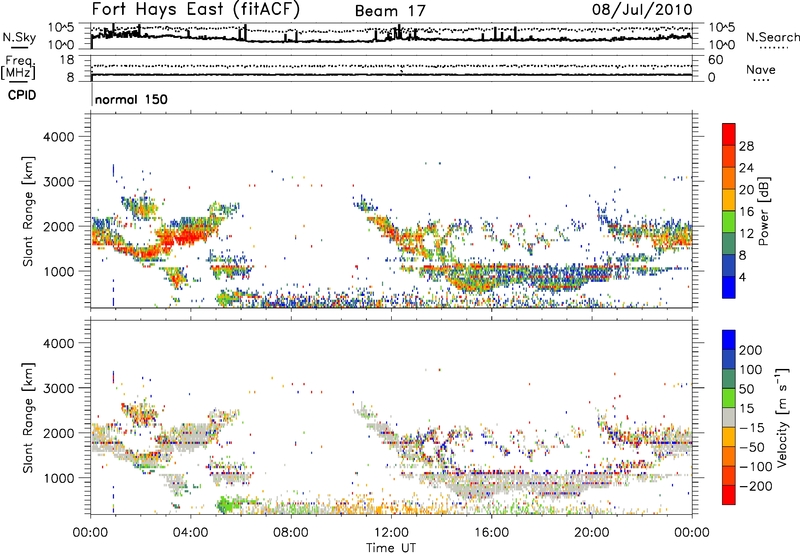Click the '20:00' time axis label
The image size is (800, 554).
tap(592, 533)
